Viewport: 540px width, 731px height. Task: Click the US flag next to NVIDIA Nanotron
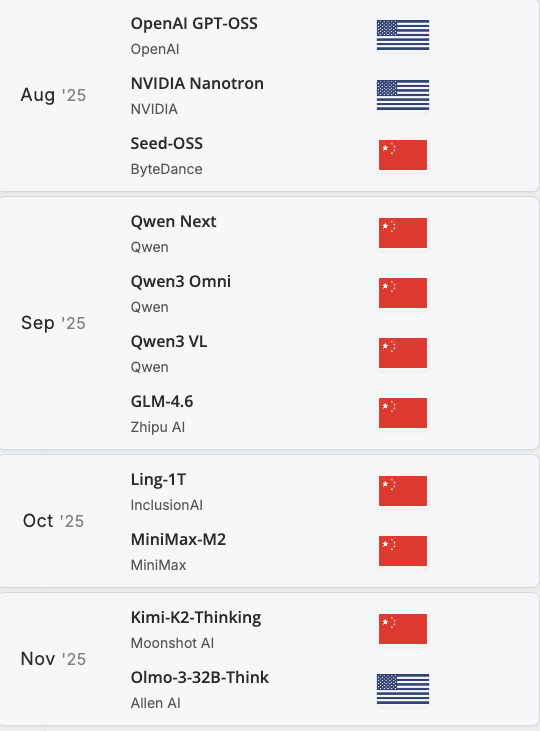tap(403, 95)
